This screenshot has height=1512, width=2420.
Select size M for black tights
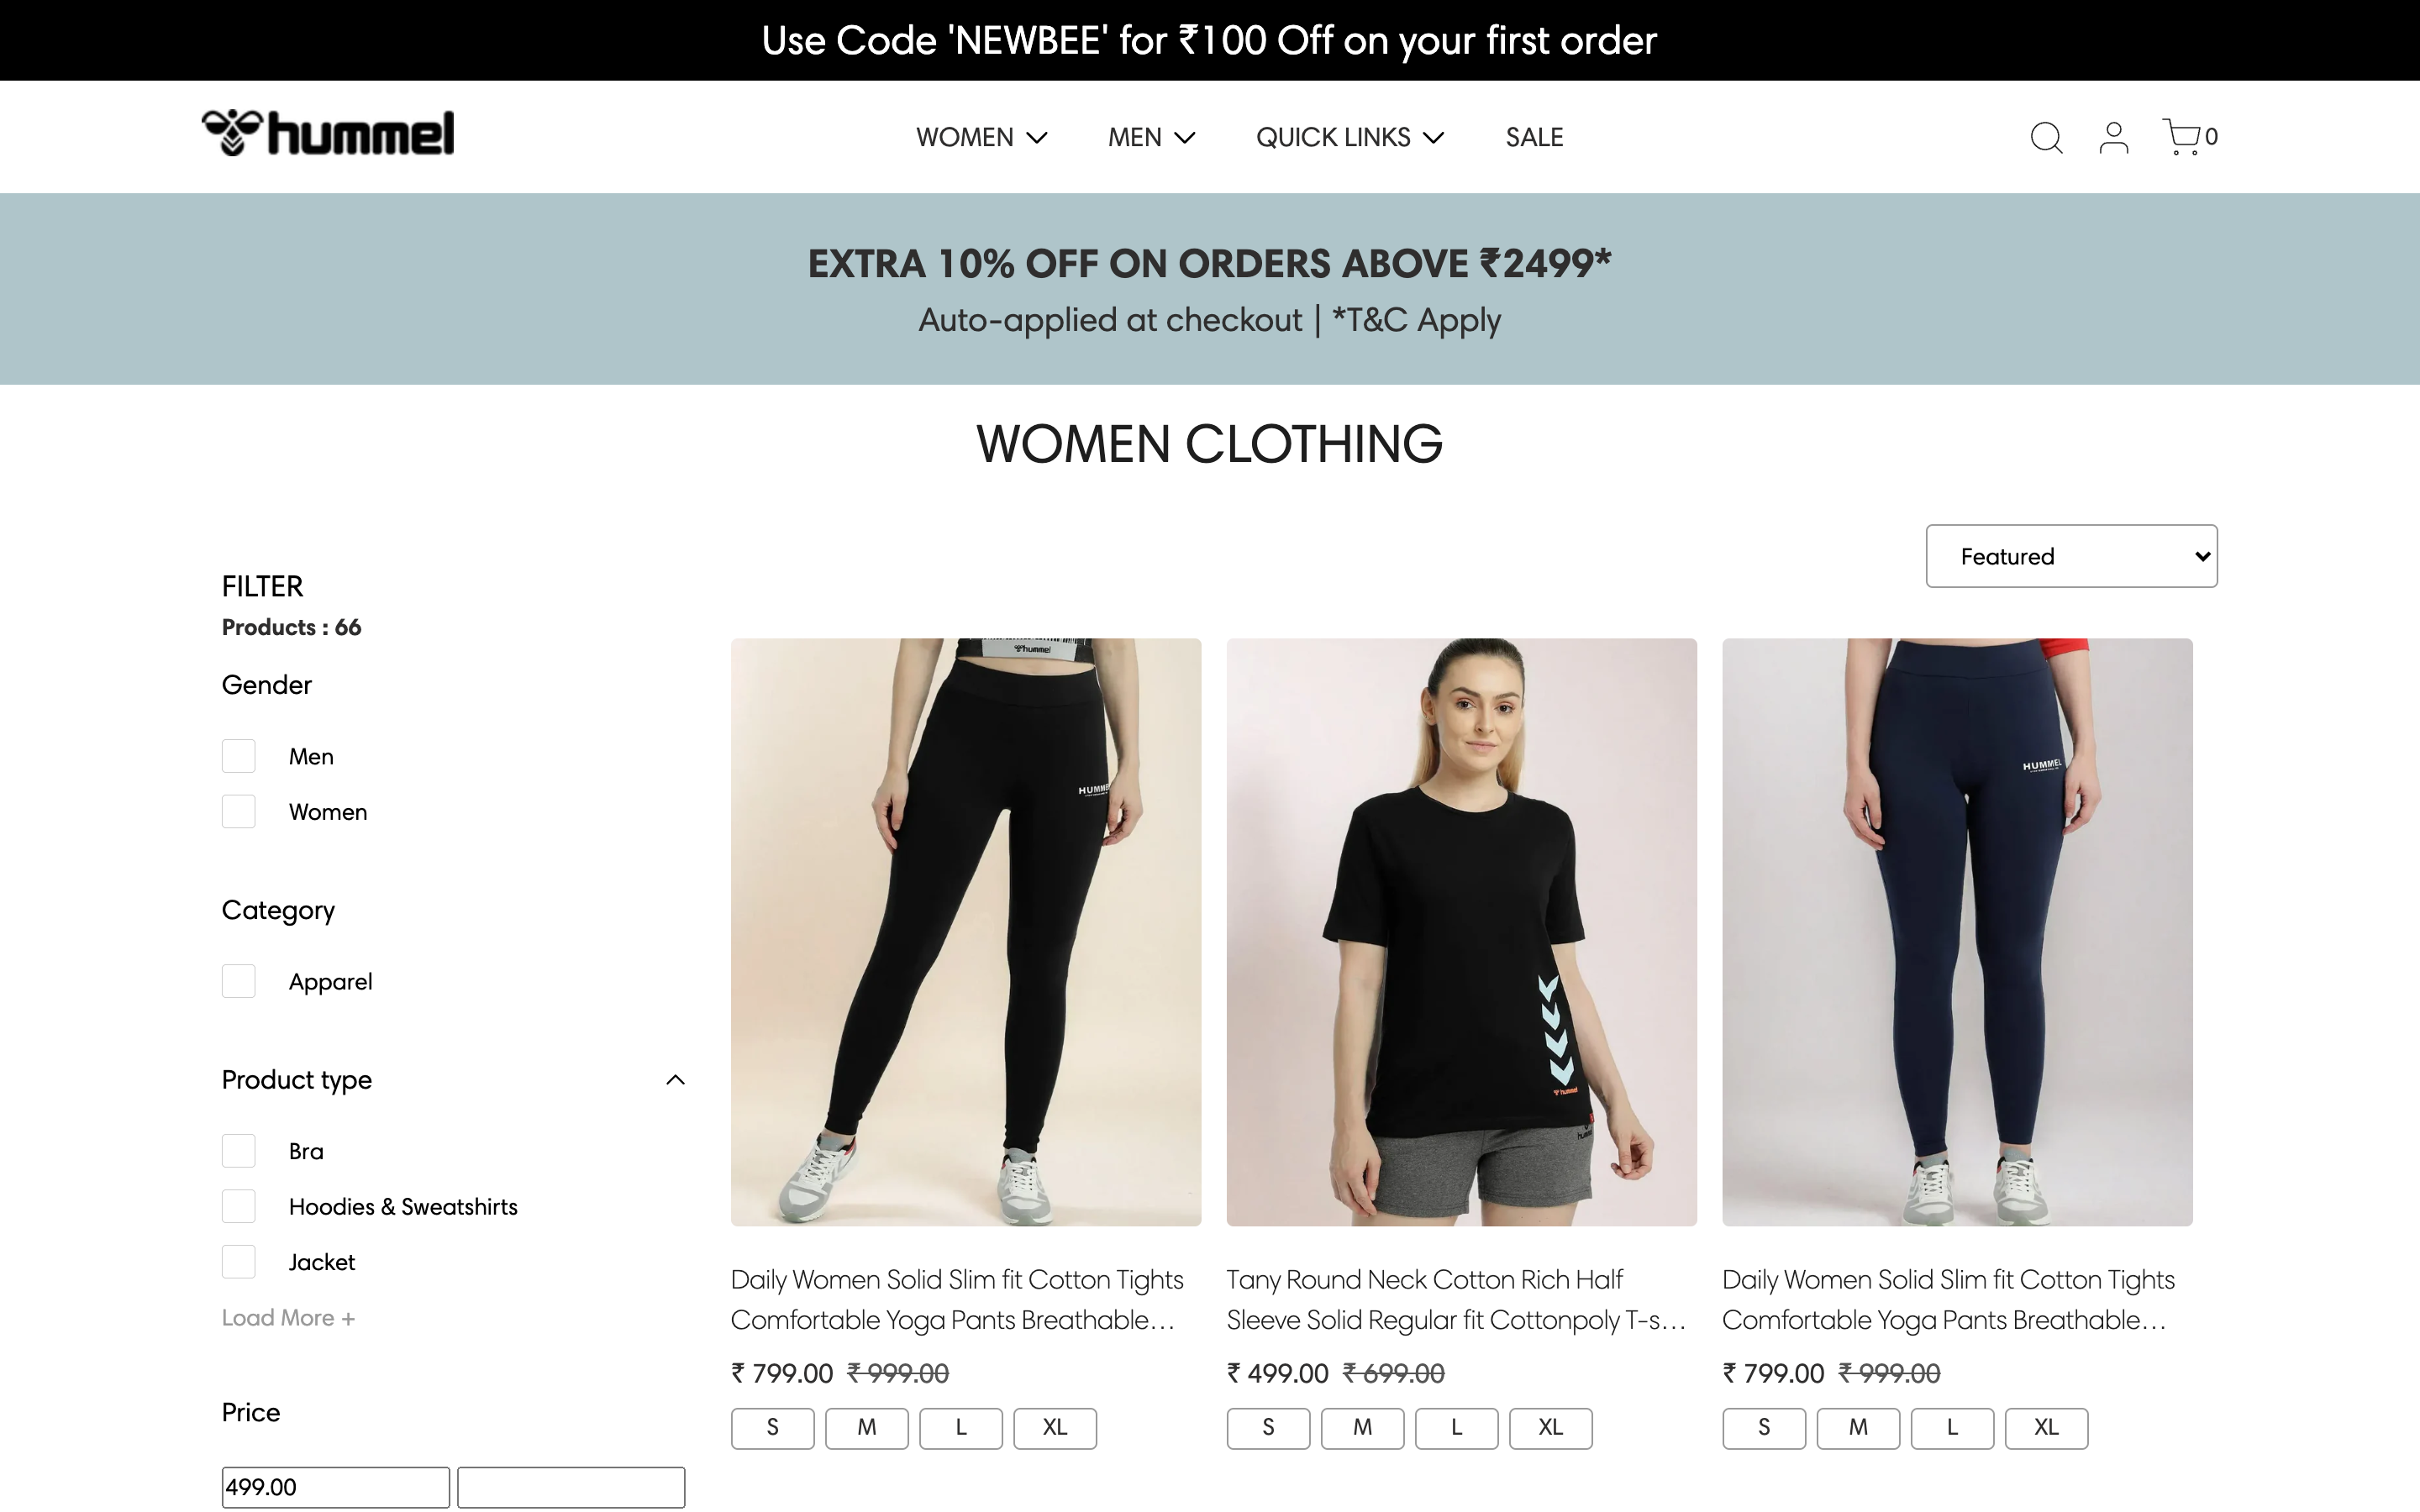coord(866,1428)
